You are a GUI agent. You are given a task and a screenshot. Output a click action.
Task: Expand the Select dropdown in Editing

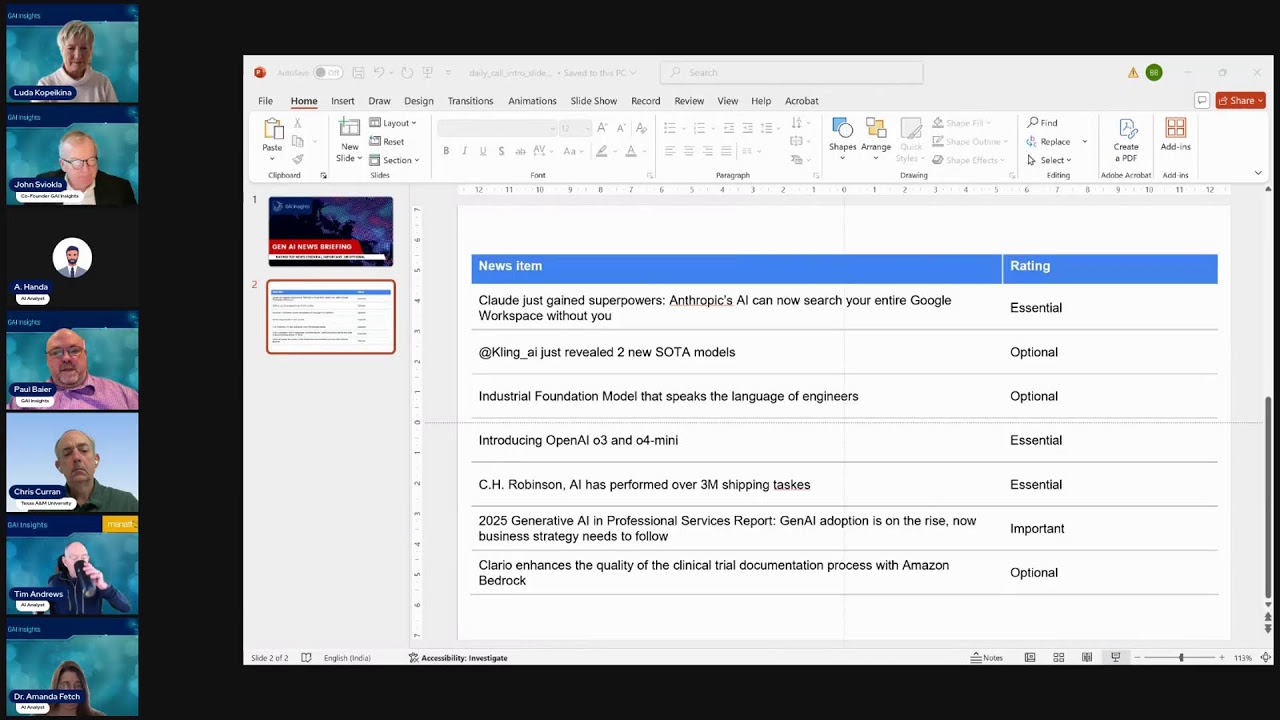1049,160
